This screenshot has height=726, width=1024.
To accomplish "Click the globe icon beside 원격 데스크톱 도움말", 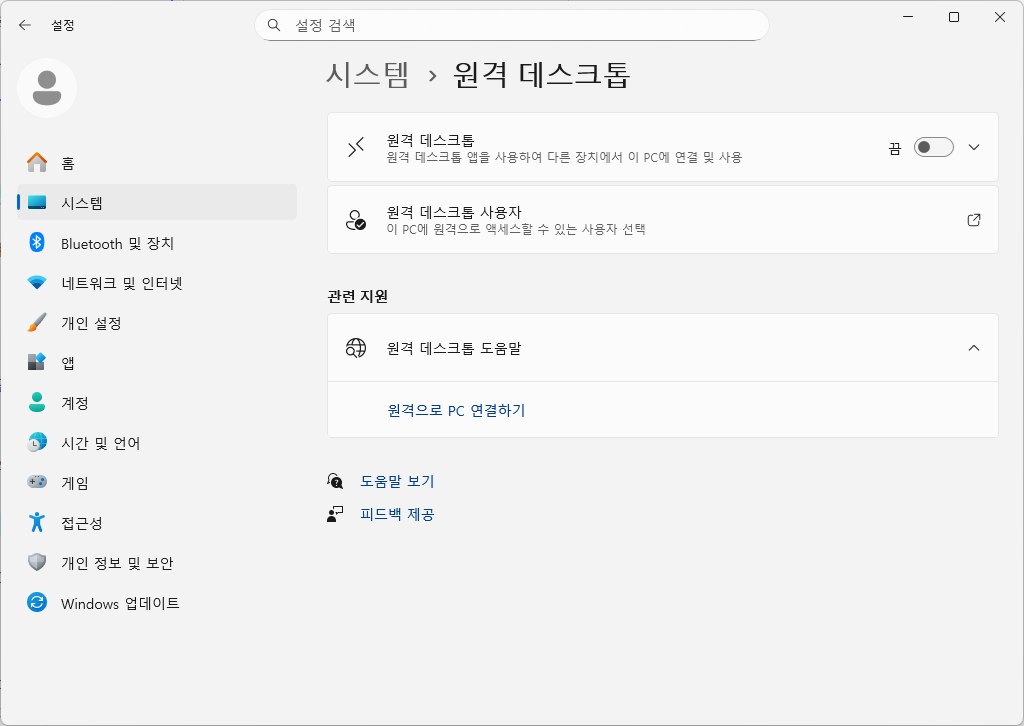I will [356, 348].
